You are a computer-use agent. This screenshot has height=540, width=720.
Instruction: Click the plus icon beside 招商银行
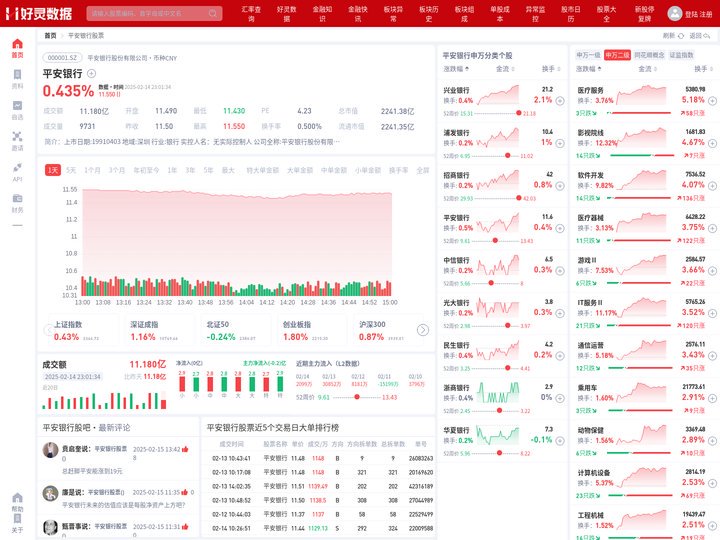point(560,186)
